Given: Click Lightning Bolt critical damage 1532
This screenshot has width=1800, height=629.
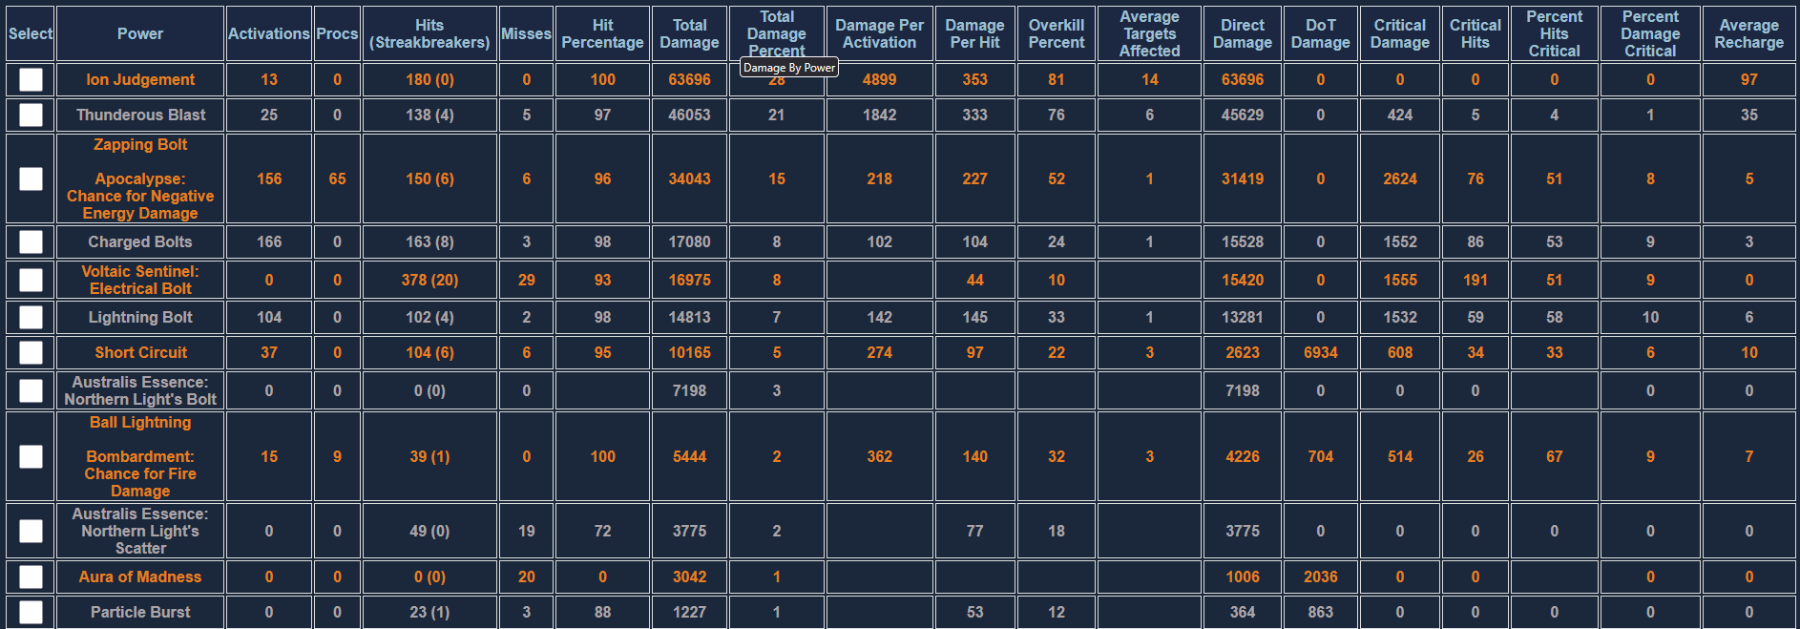Looking at the screenshot, I should 1400,317.
